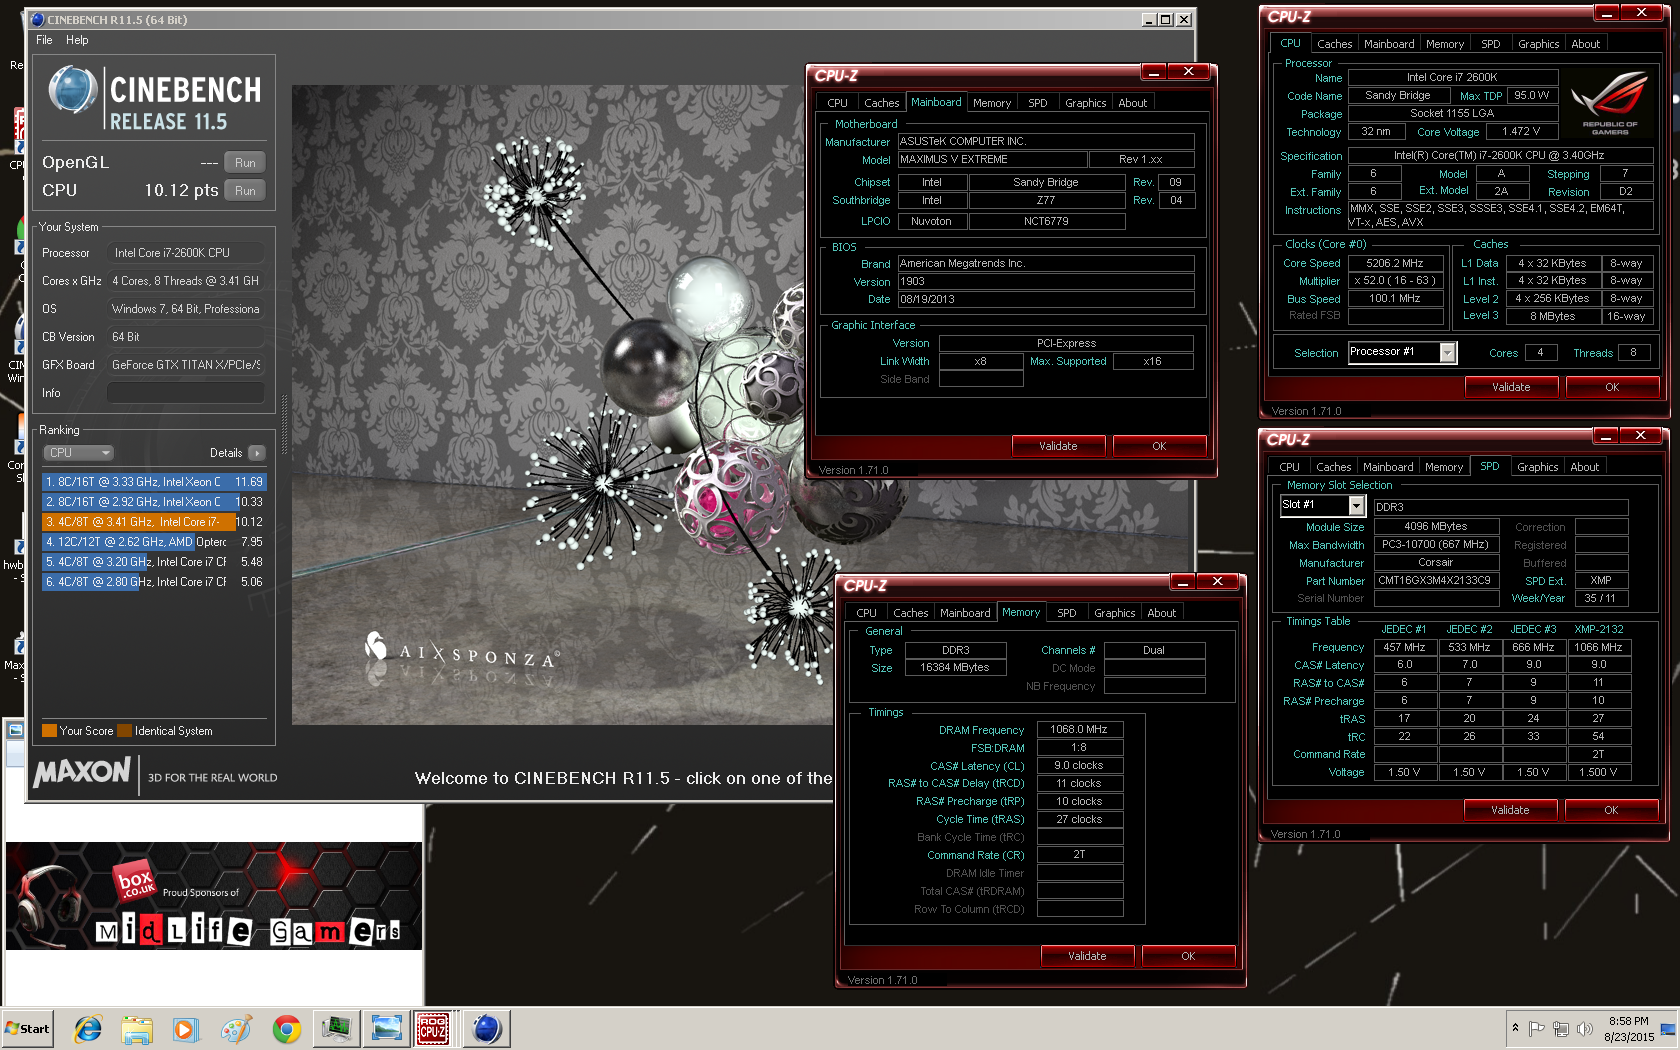Click Validate in SPD CPU-Z window

click(1510, 810)
